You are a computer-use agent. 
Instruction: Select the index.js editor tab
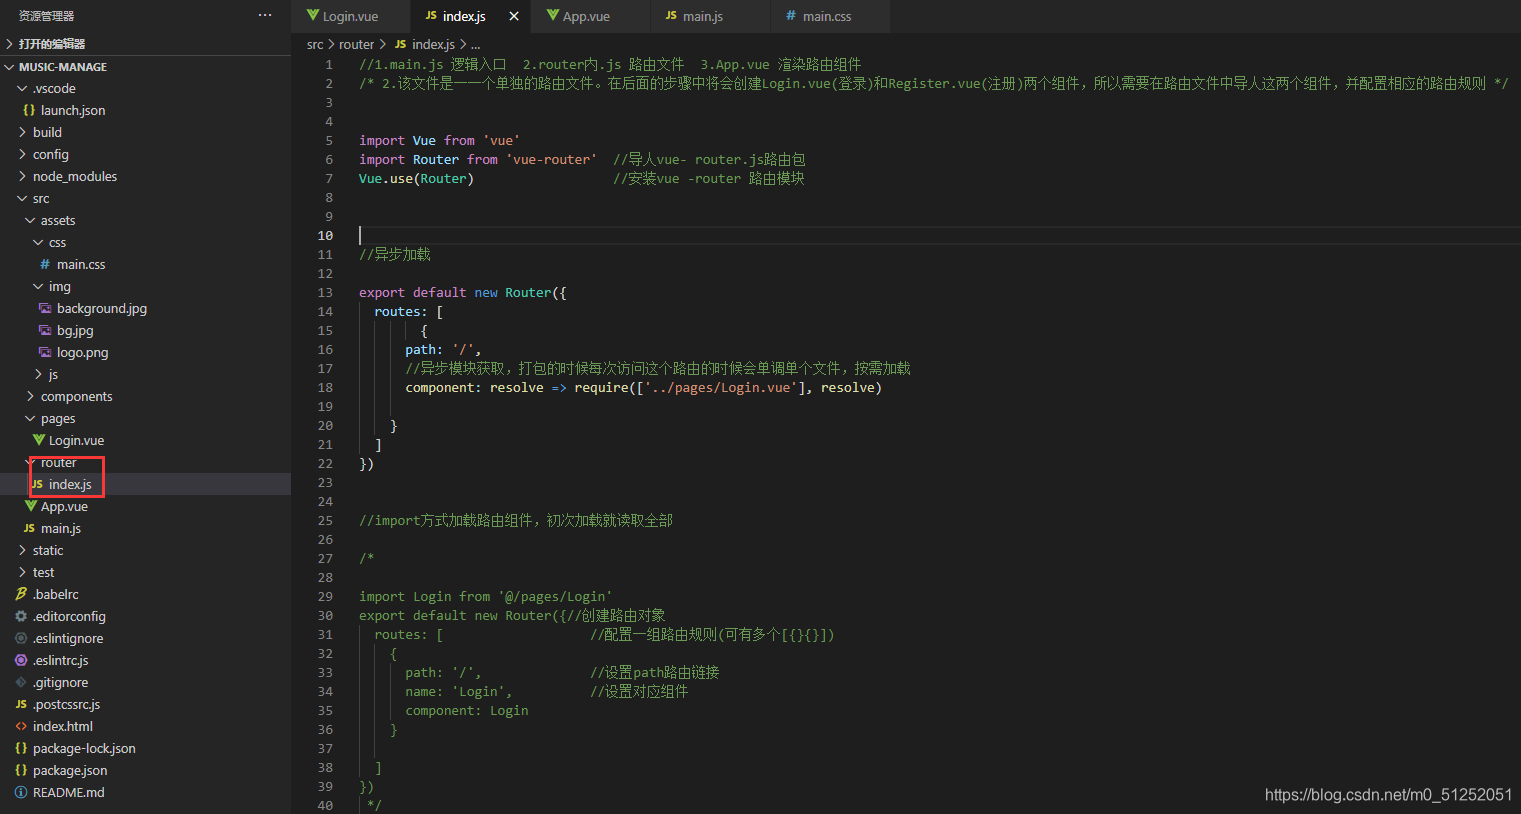[470, 16]
